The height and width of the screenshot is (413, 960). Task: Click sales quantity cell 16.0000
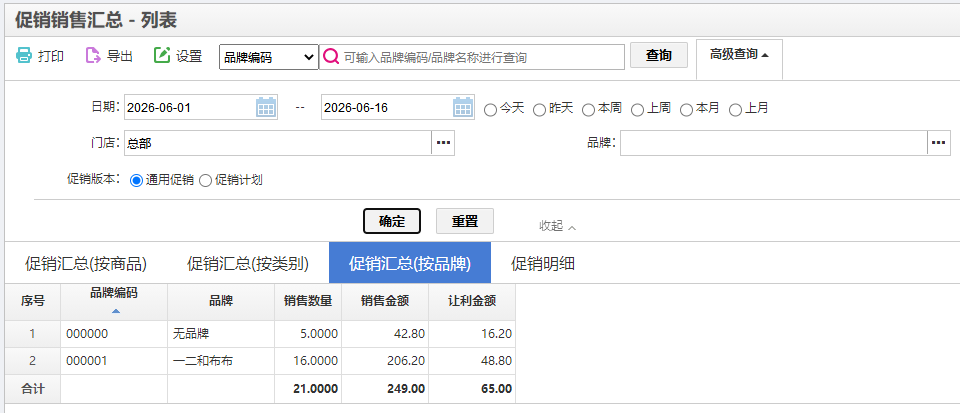point(308,361)
